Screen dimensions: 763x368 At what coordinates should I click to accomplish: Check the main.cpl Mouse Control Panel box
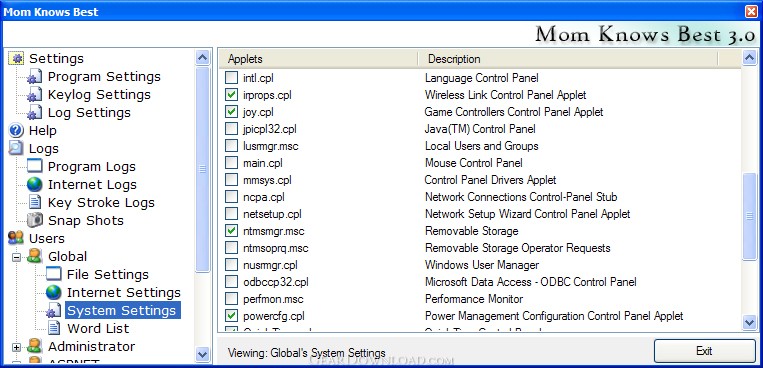pyautogui.click(x=232, y=163)
